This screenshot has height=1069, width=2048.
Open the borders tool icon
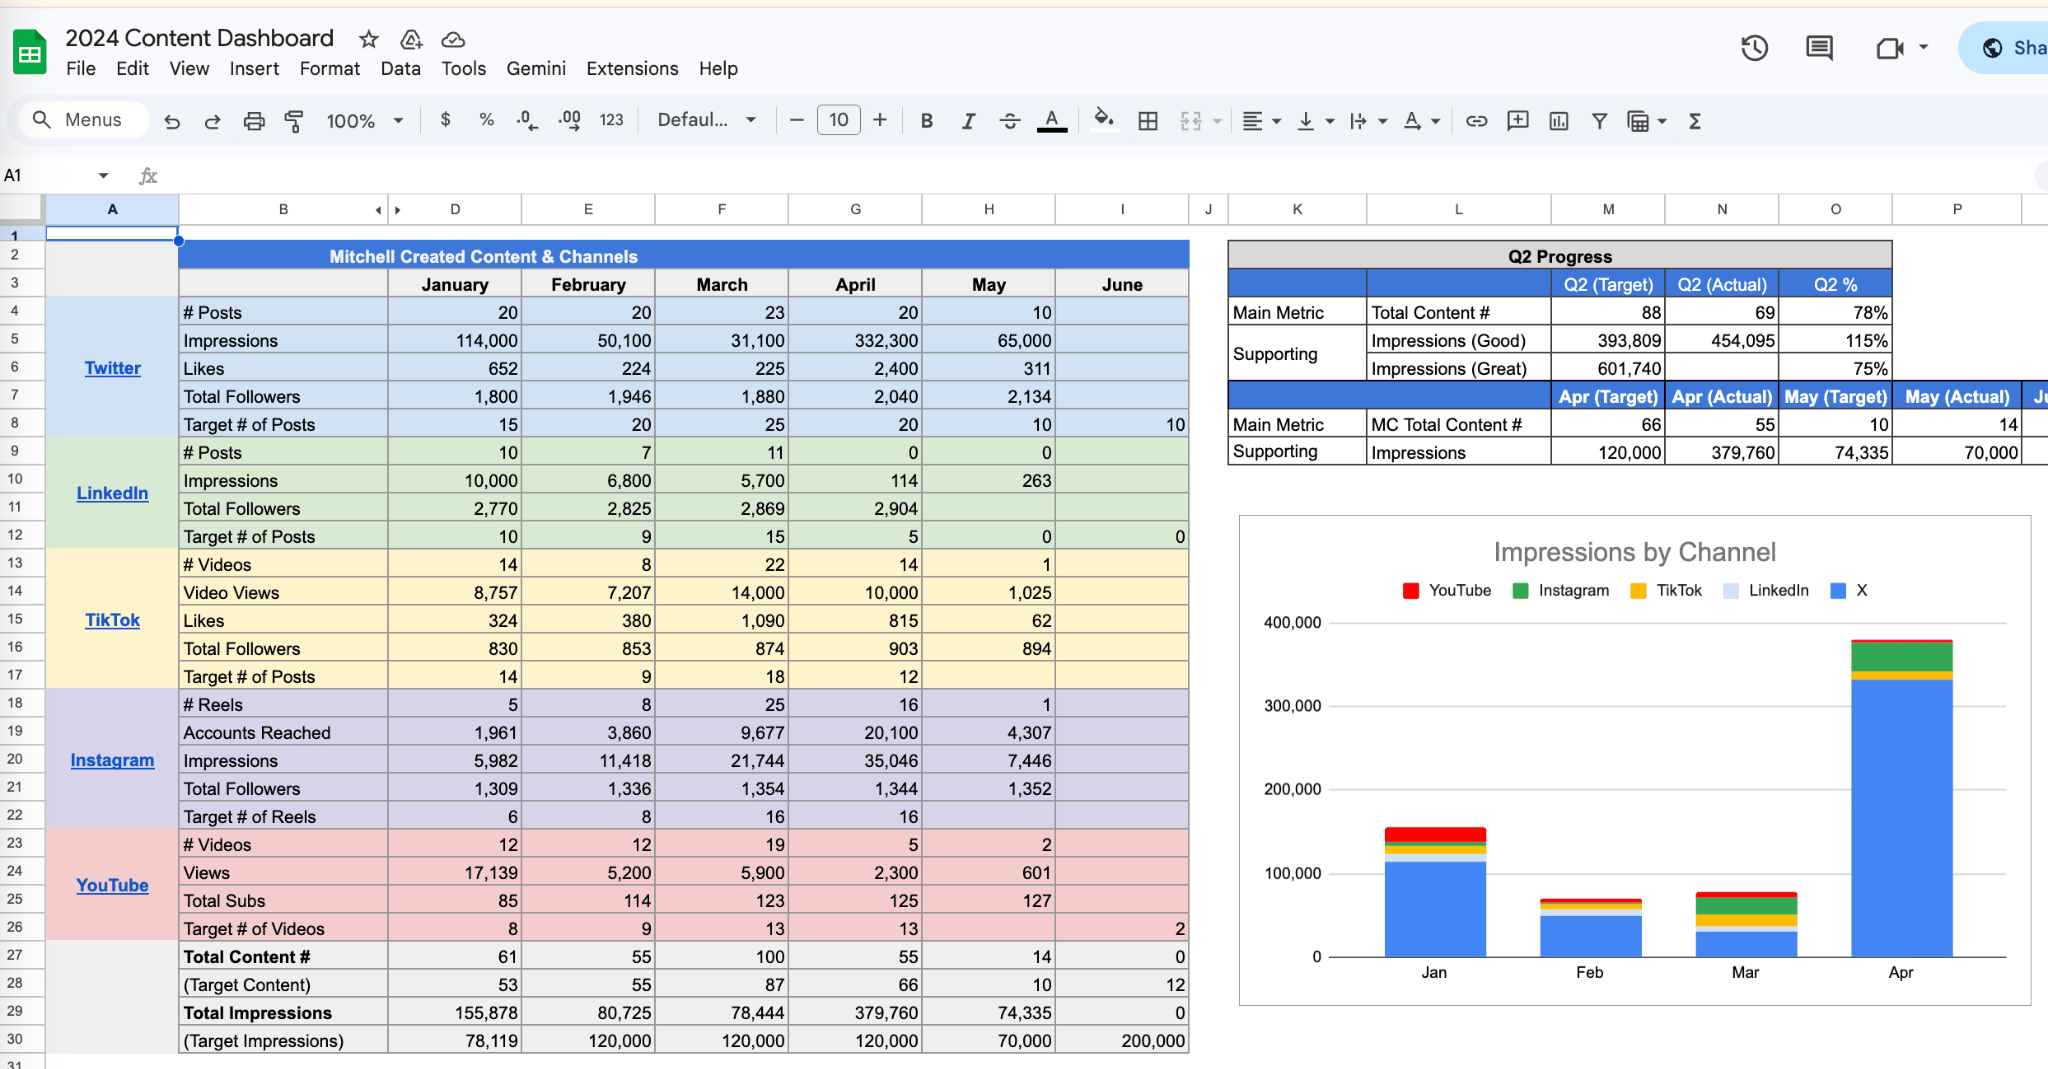click(1148, 121)
